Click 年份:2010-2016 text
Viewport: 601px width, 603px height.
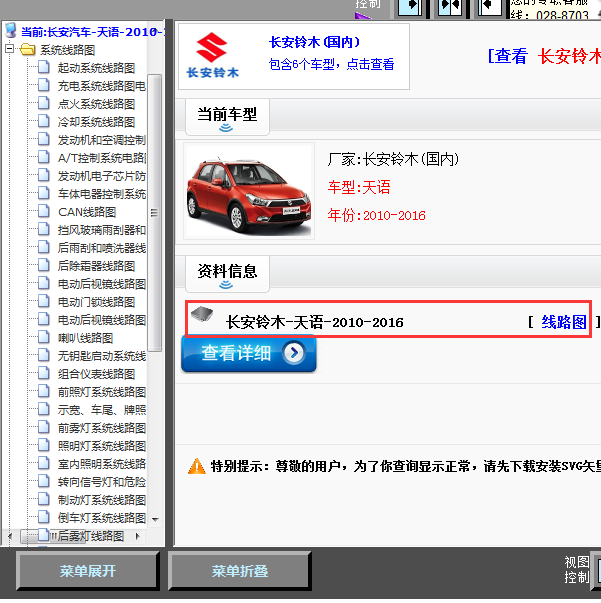pos(376,215)
